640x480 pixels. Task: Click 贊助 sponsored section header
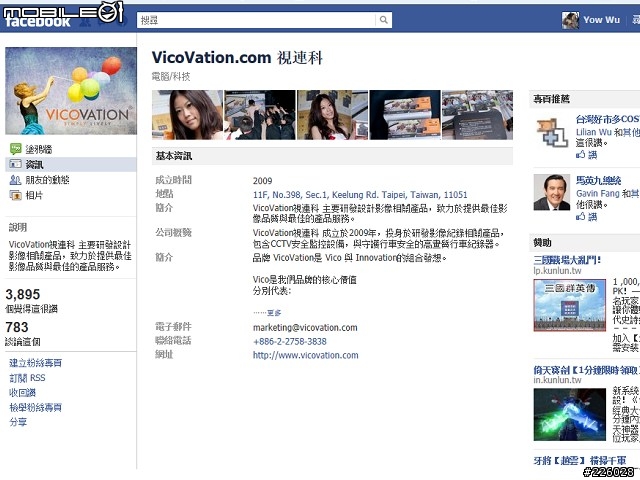(x=542, y=242)
